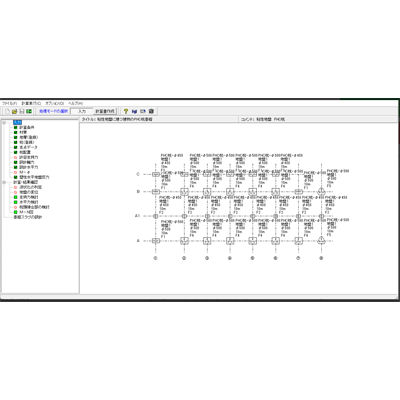Click the green icon next to Save
Image resolution: width=400 pixels, height=400 pixels.
pos(29,111)
